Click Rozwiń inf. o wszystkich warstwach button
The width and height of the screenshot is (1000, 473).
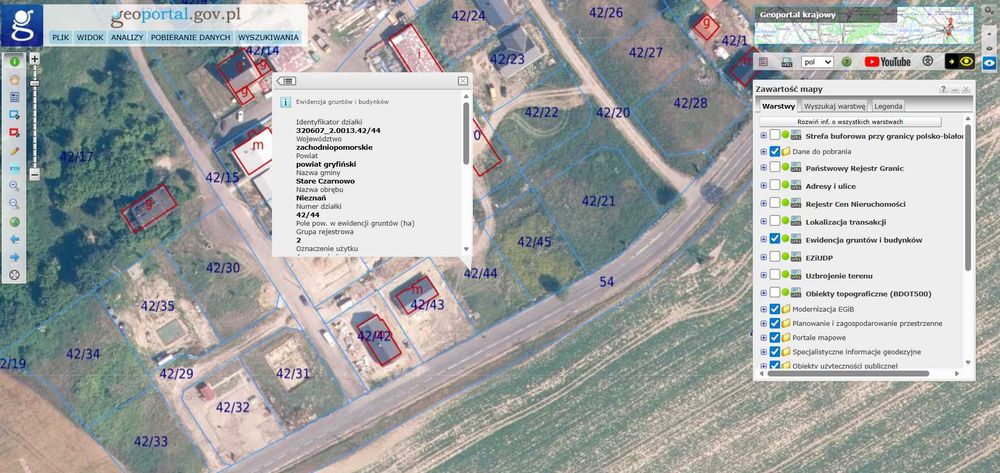850,122
